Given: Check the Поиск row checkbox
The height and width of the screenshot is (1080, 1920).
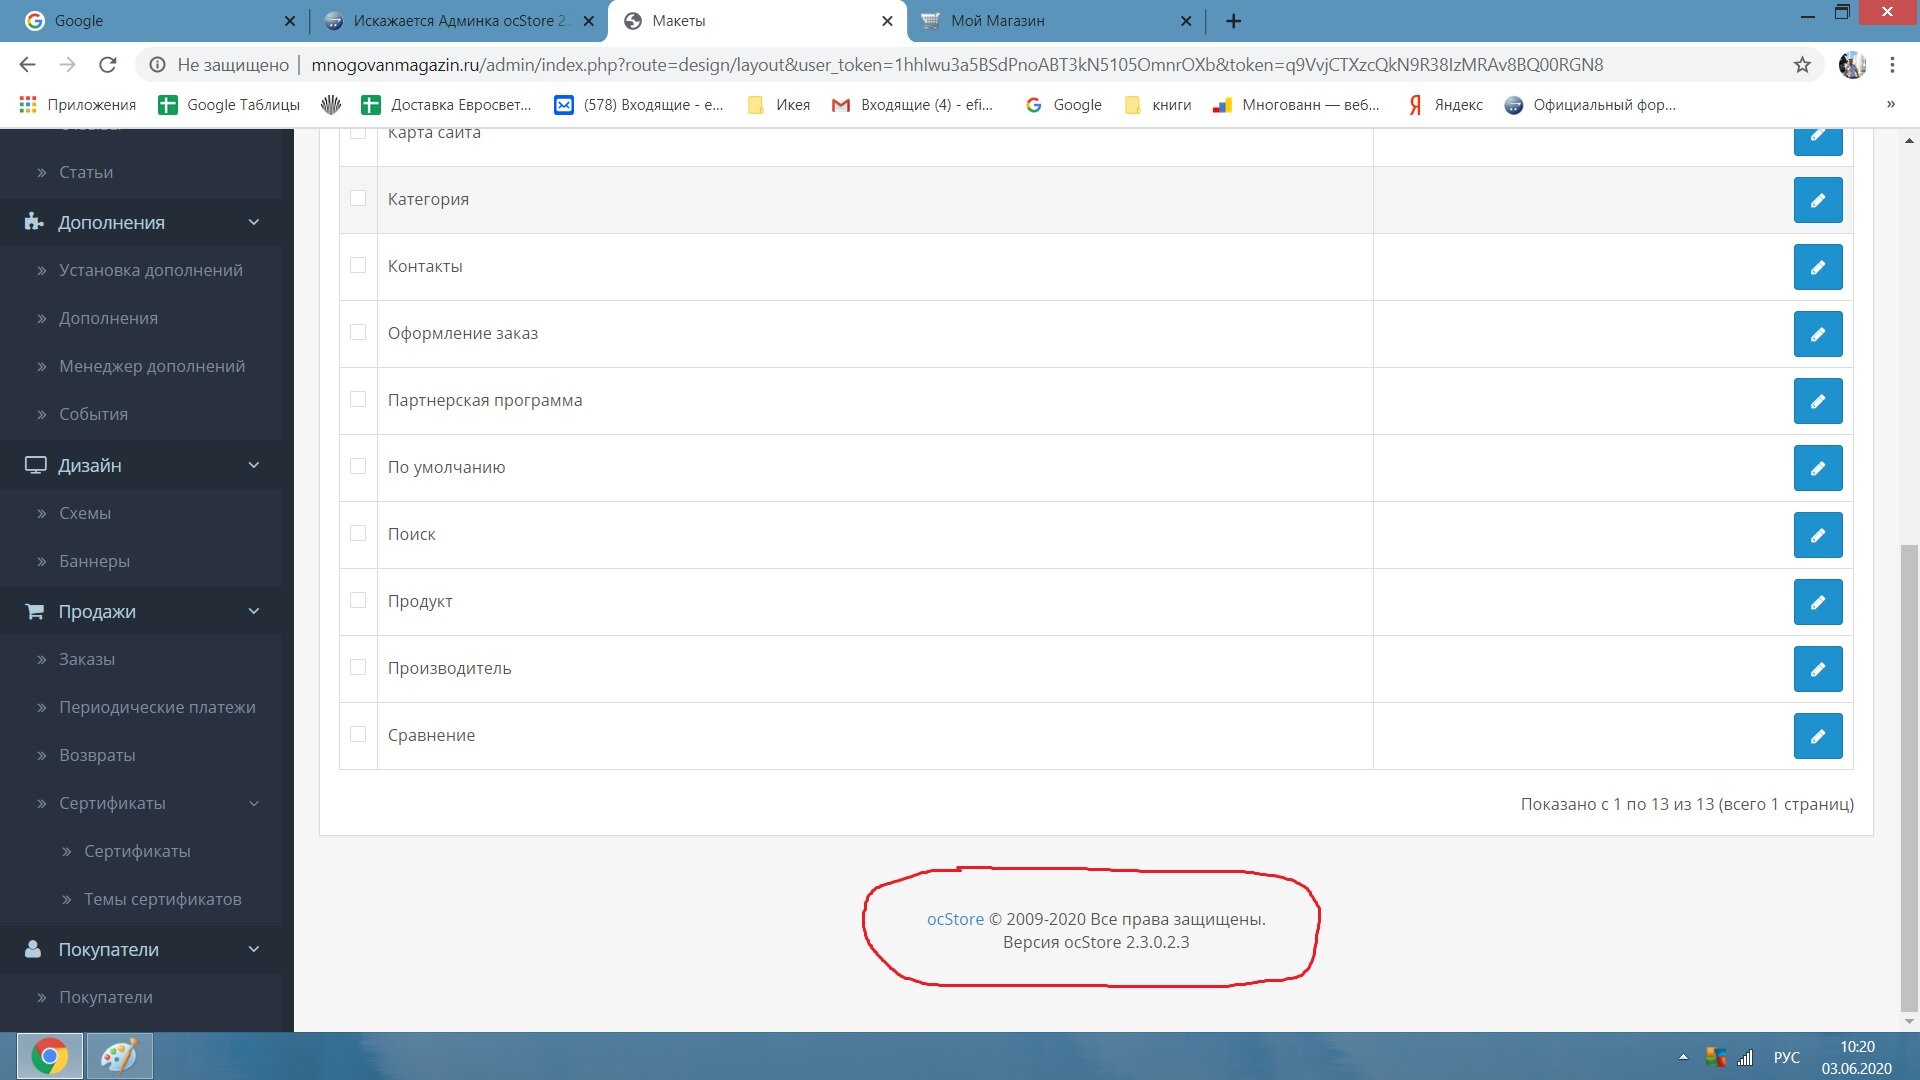Looking at the screenshot, I should pos(358,533).
